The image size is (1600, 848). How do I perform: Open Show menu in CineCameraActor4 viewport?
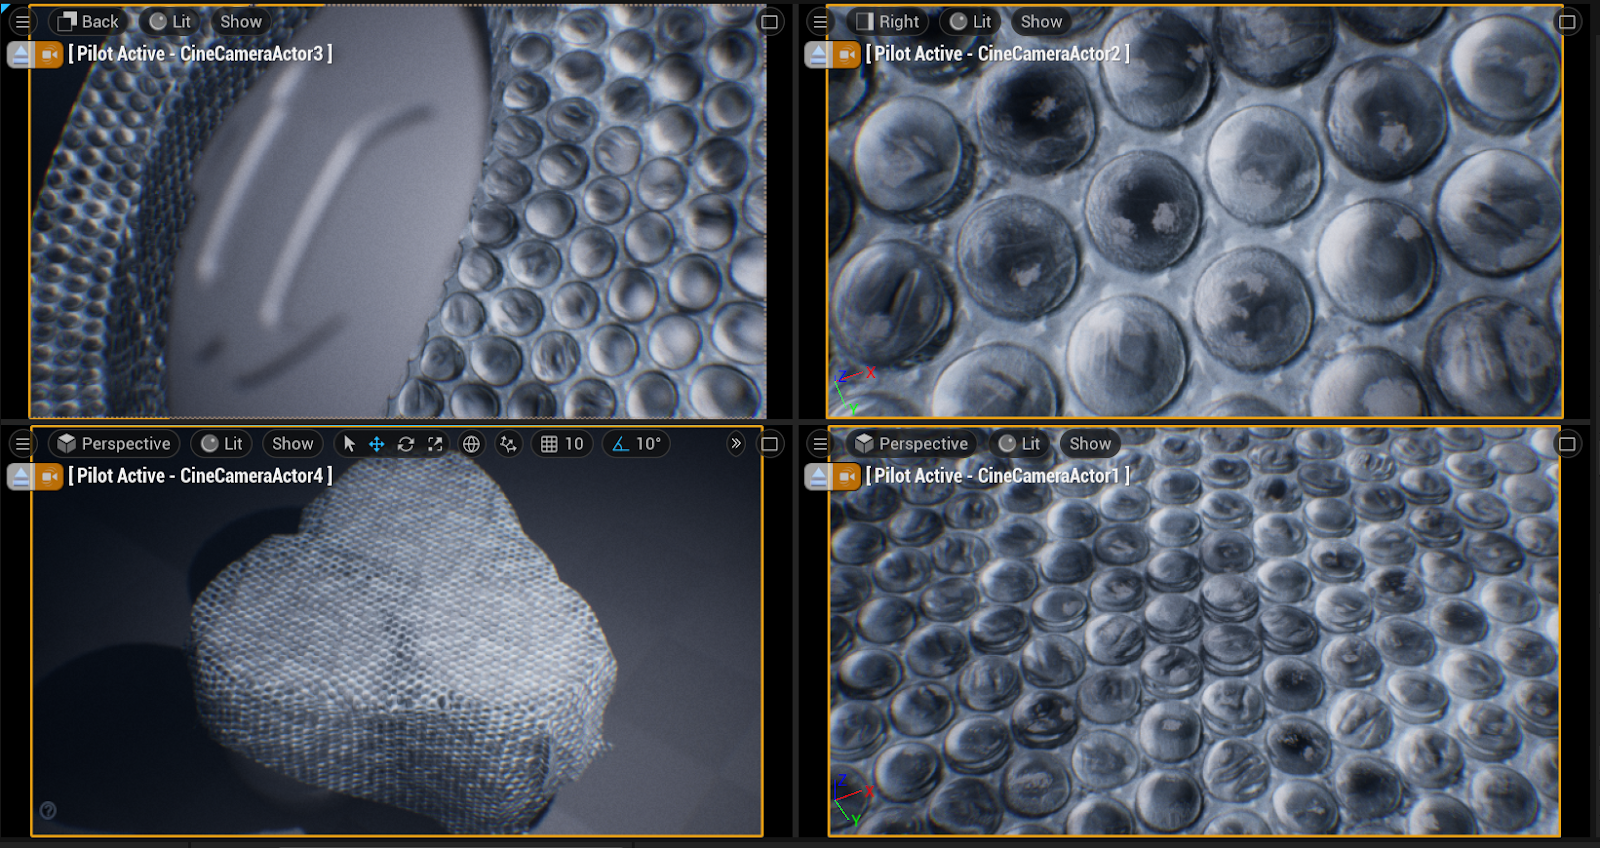pyautogui.click(x=292, y=443)
